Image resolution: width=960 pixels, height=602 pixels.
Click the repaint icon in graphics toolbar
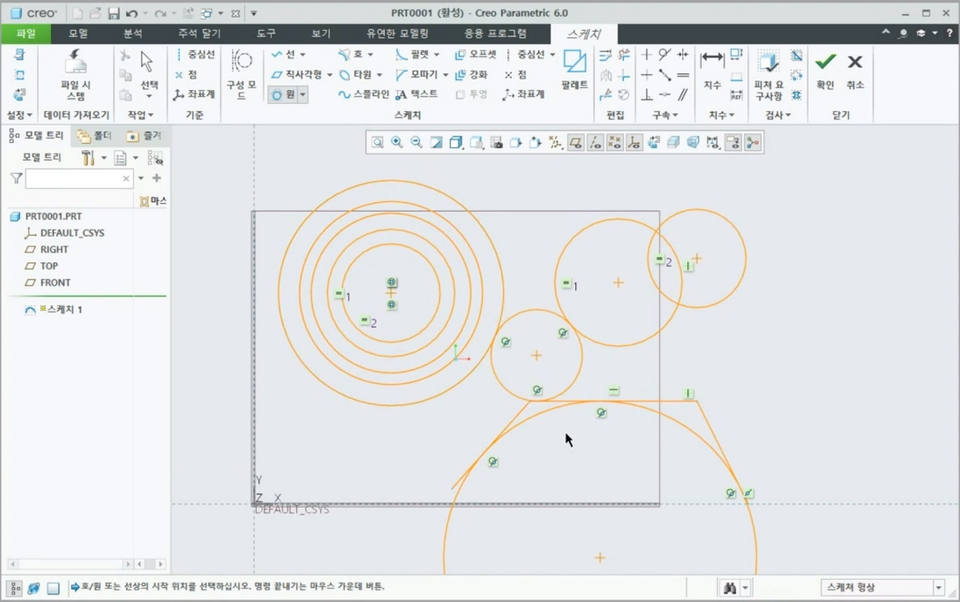(436, 142)
